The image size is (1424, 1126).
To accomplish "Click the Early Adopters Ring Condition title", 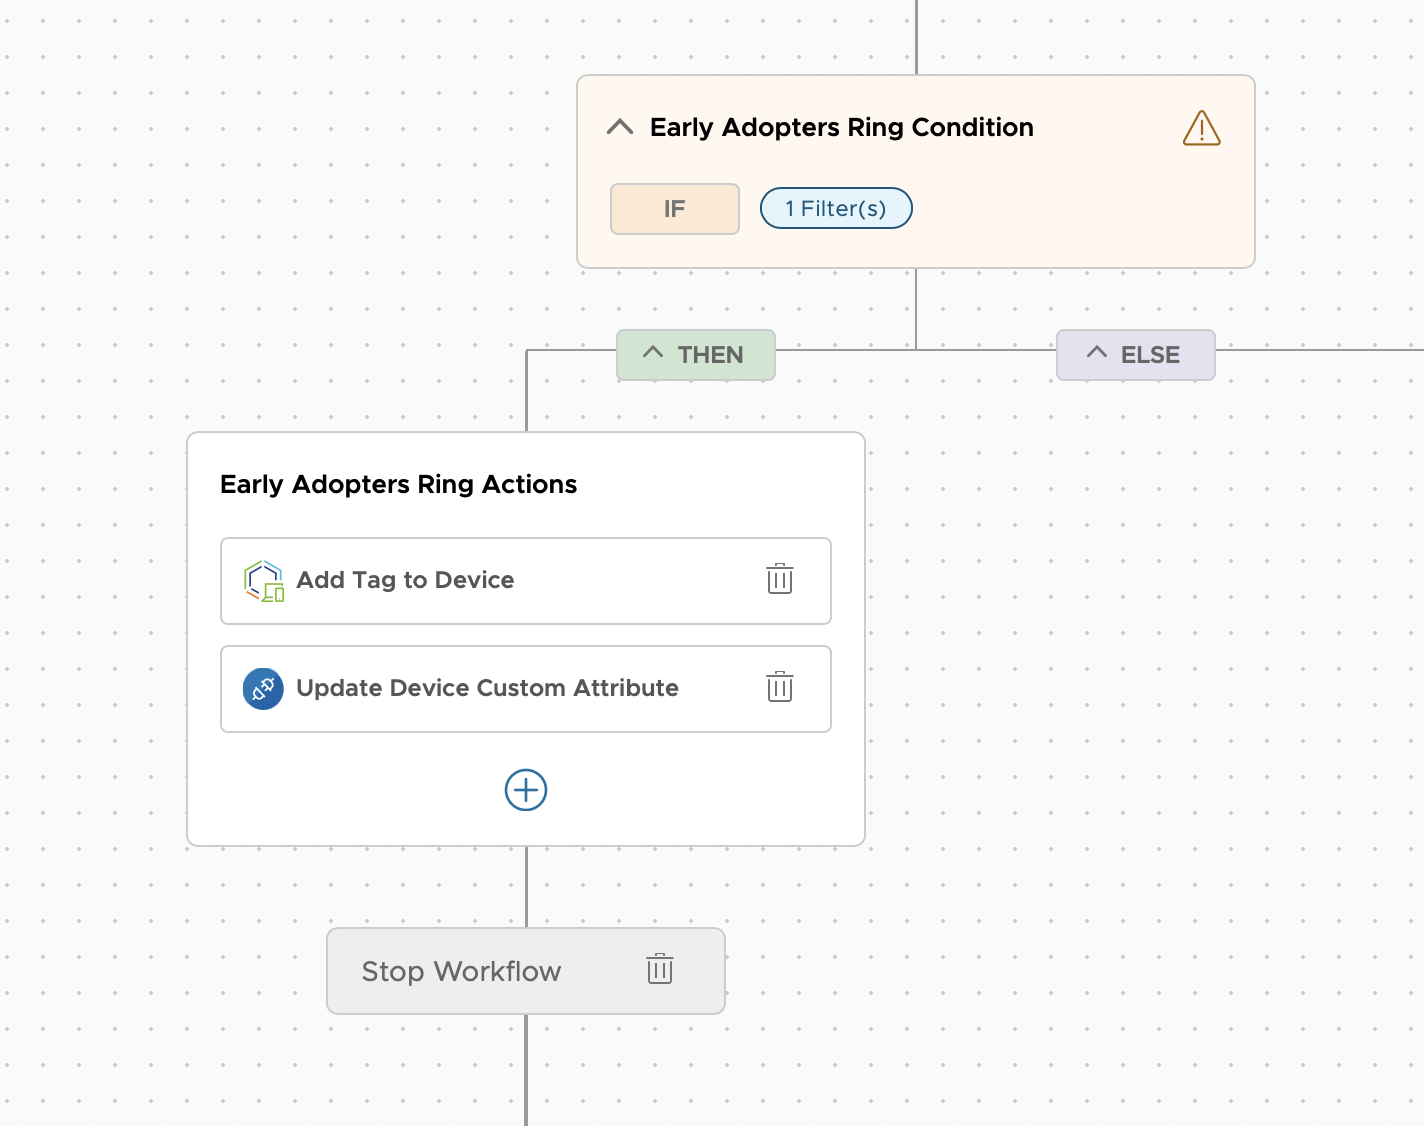I will tap(841, 127).
